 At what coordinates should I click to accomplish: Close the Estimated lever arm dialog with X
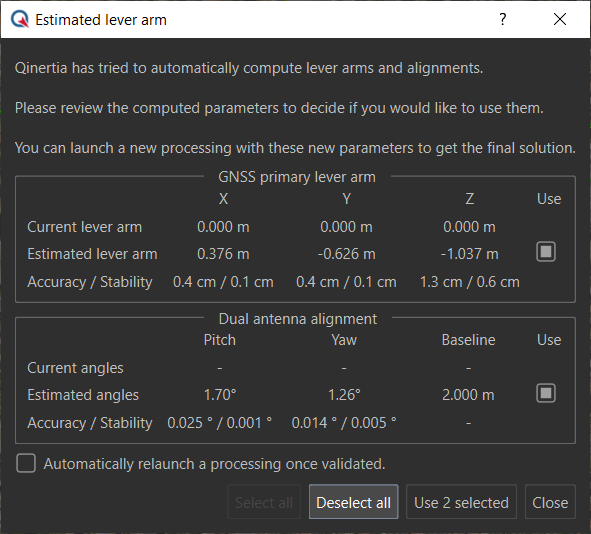pyautogui.click(x=560, y=19)
